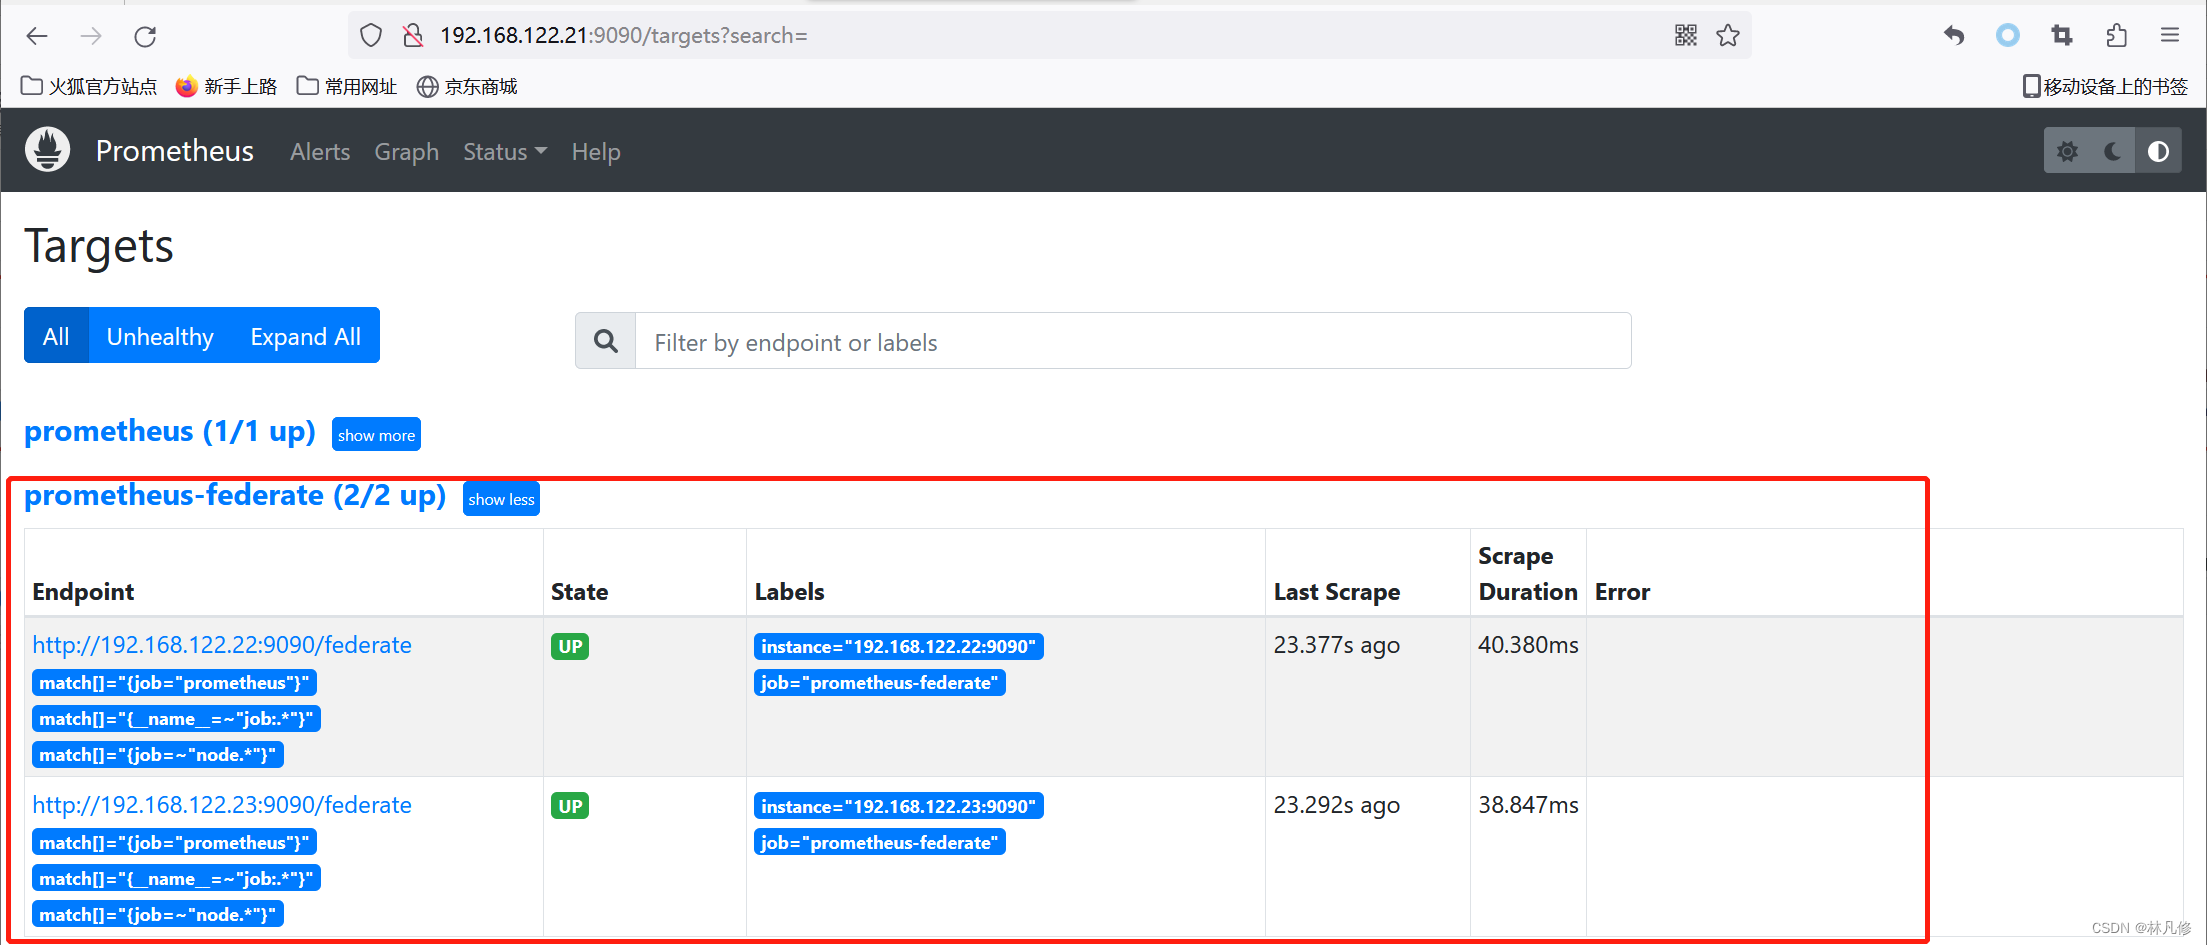Click the prometheus (1/1 up) heading
This screenshot has height=945, width=2207.
[x=170, y=432]
